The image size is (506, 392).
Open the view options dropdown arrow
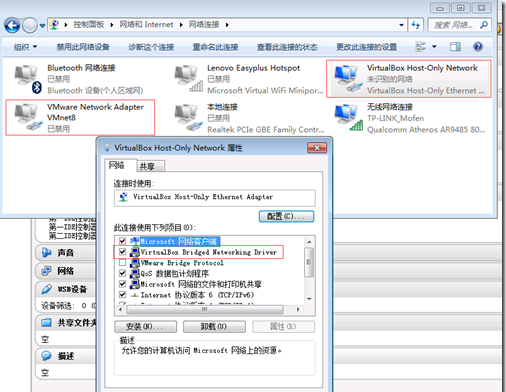coord(434,47)
